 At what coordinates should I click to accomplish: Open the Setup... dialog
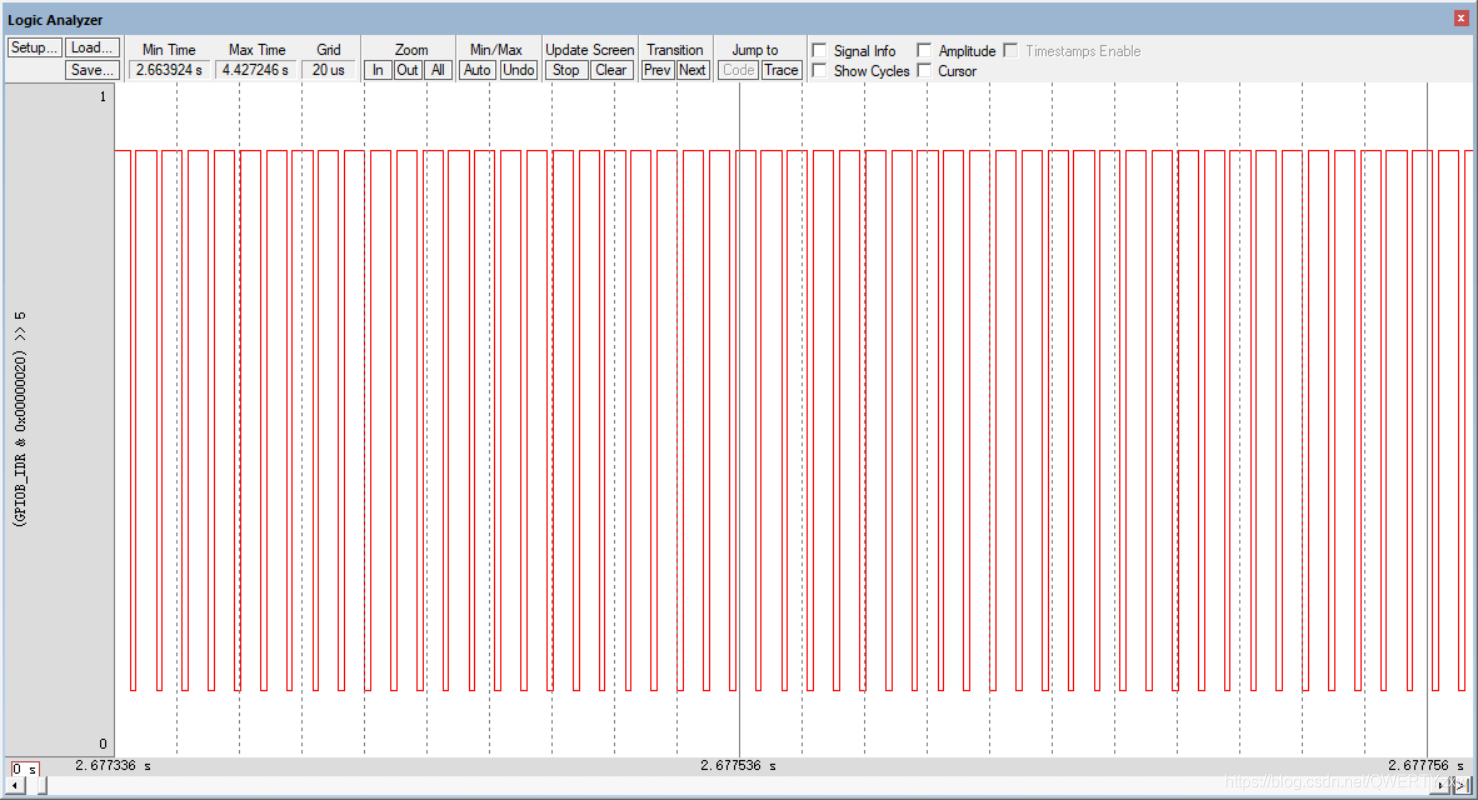[35, 47]
